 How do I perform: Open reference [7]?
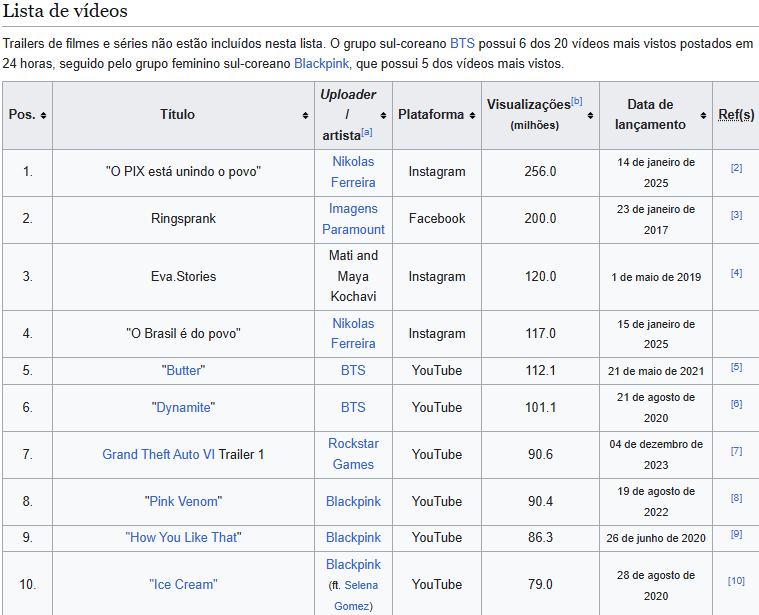[736, 451]
